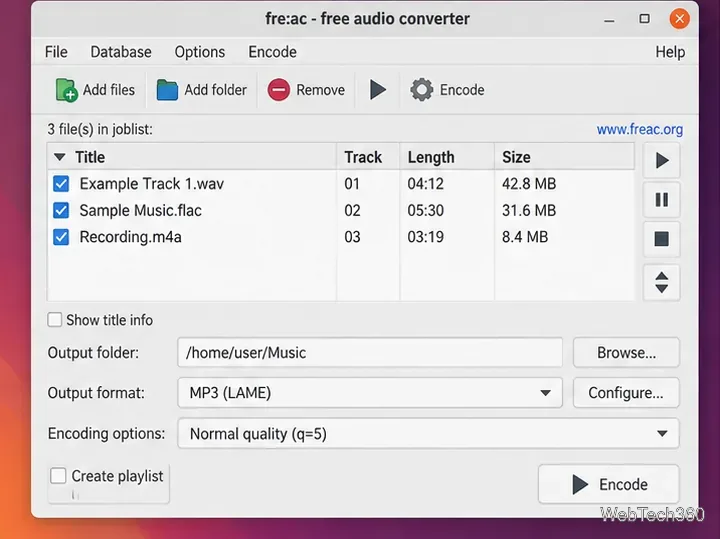The height and width of the screenshot is (539, 720).
Task: Uncheck Sample Music.flac checkbox
Action: pyautogui.click(x=61, y=210)
